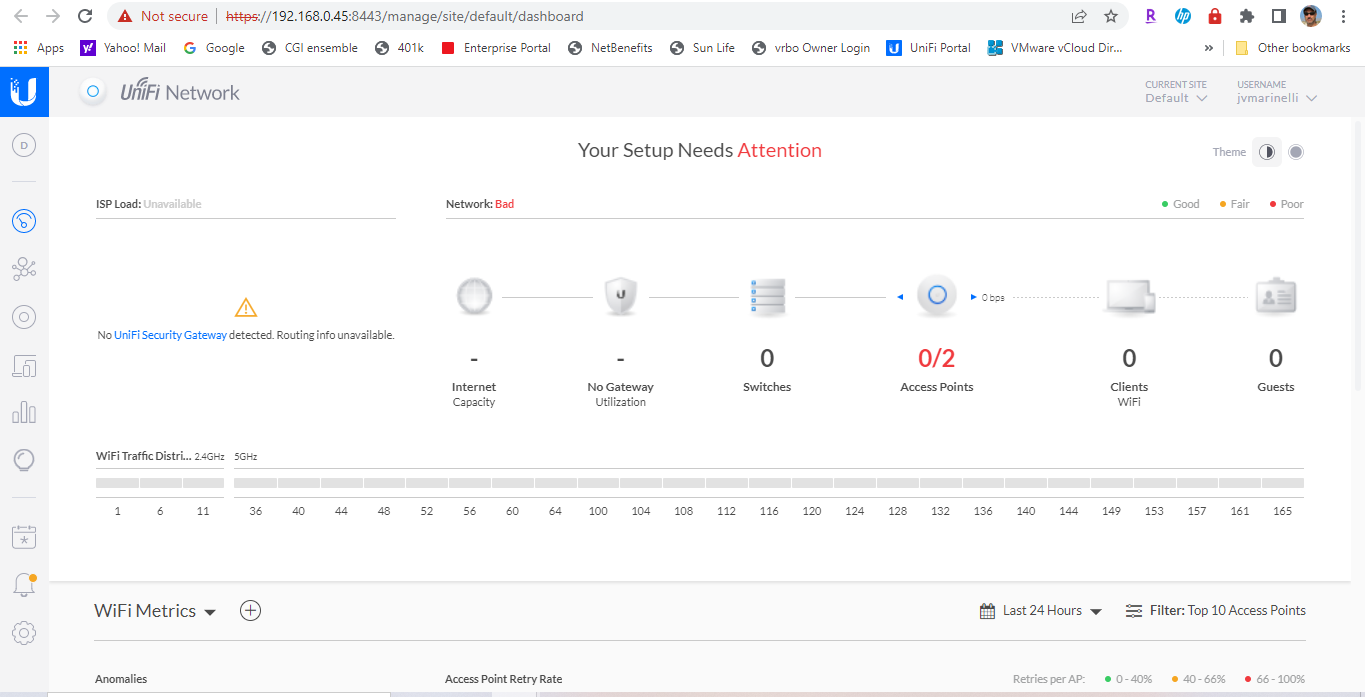Open the UniFi Portal bookmark

point(929,48)
